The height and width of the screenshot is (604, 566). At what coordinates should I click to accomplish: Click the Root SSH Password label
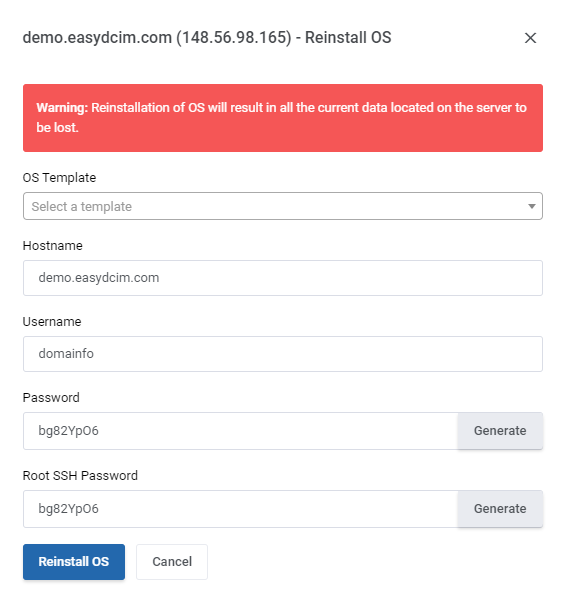(80, 475)
